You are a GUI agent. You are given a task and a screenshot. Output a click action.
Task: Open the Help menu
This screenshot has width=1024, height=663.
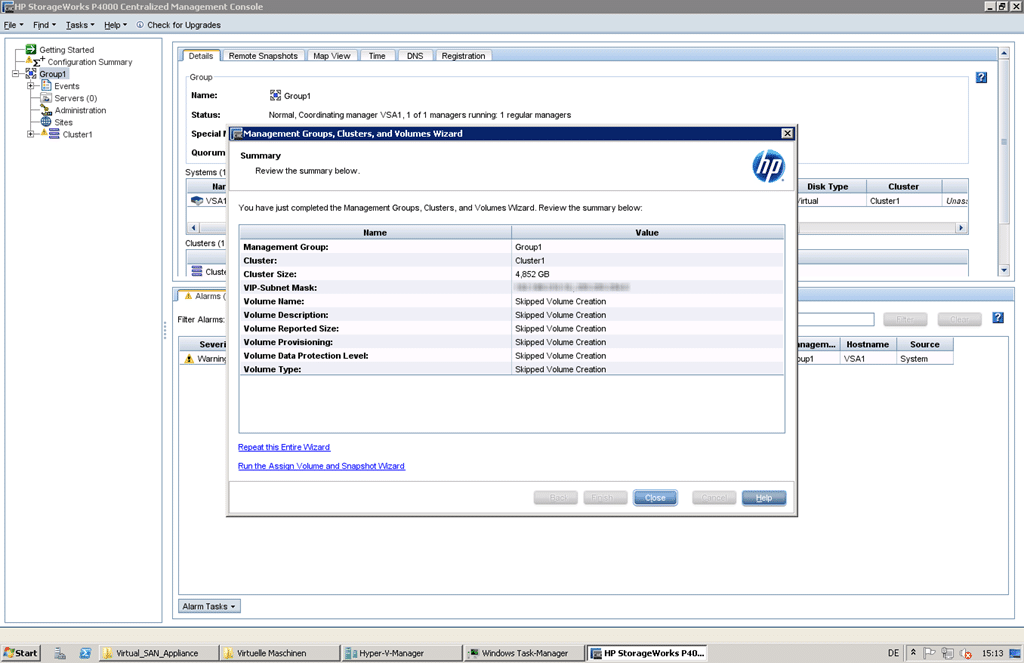click(115, 25)
